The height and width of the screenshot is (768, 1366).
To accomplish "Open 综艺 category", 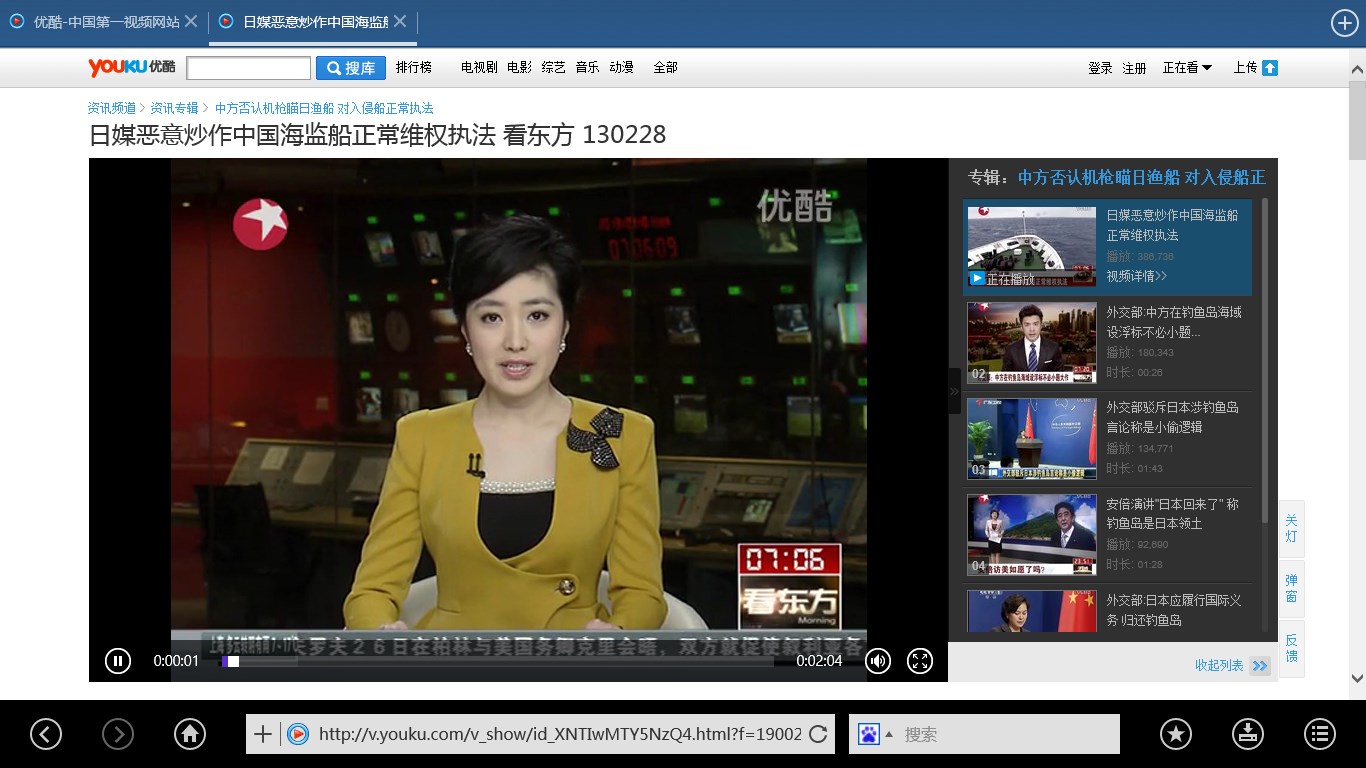I will coord(553,68).
